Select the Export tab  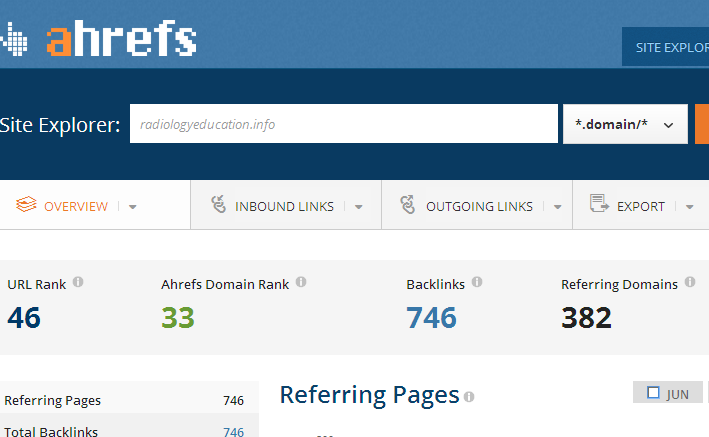(641, 207)
